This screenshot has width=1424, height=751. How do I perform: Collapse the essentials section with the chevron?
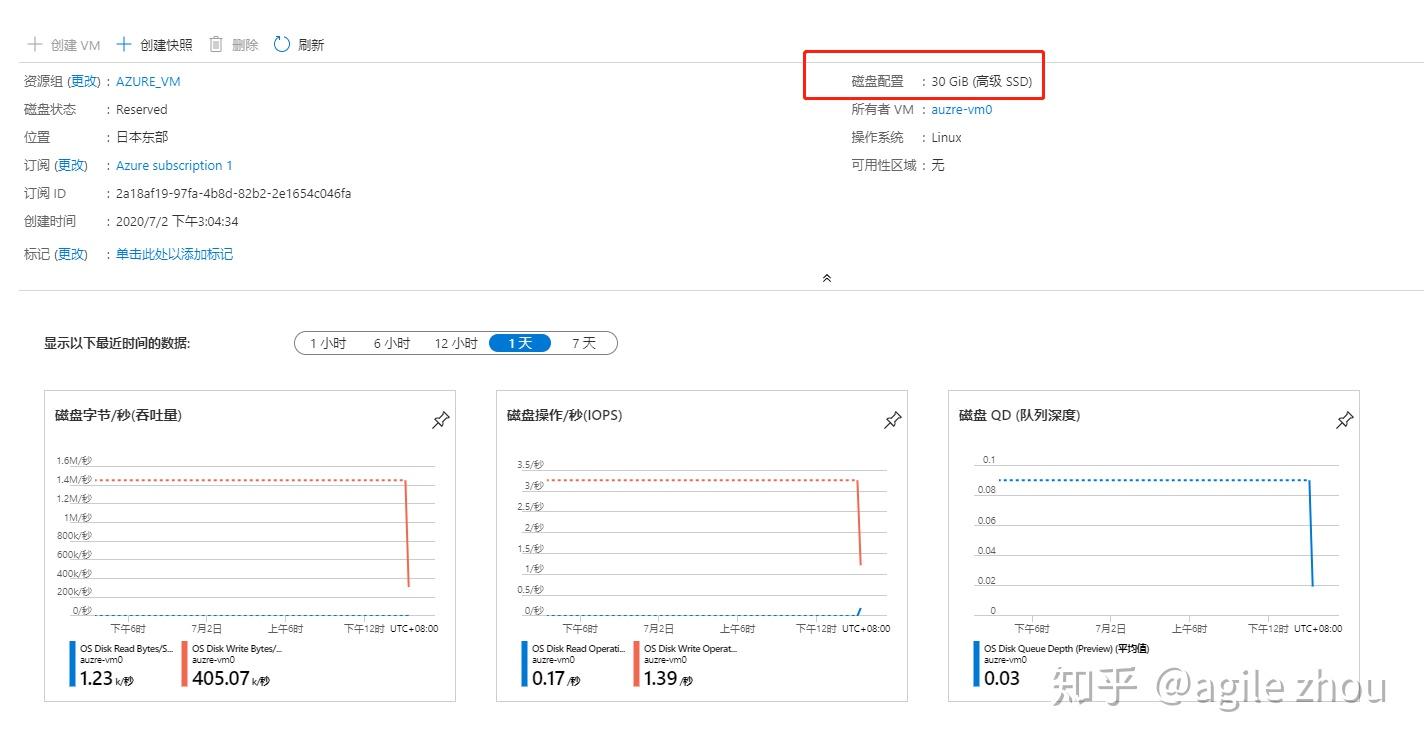click(826, 278)
